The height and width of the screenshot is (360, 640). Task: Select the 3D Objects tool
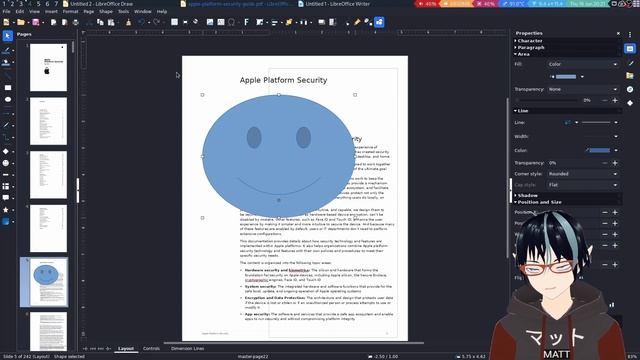pos(6,222)
